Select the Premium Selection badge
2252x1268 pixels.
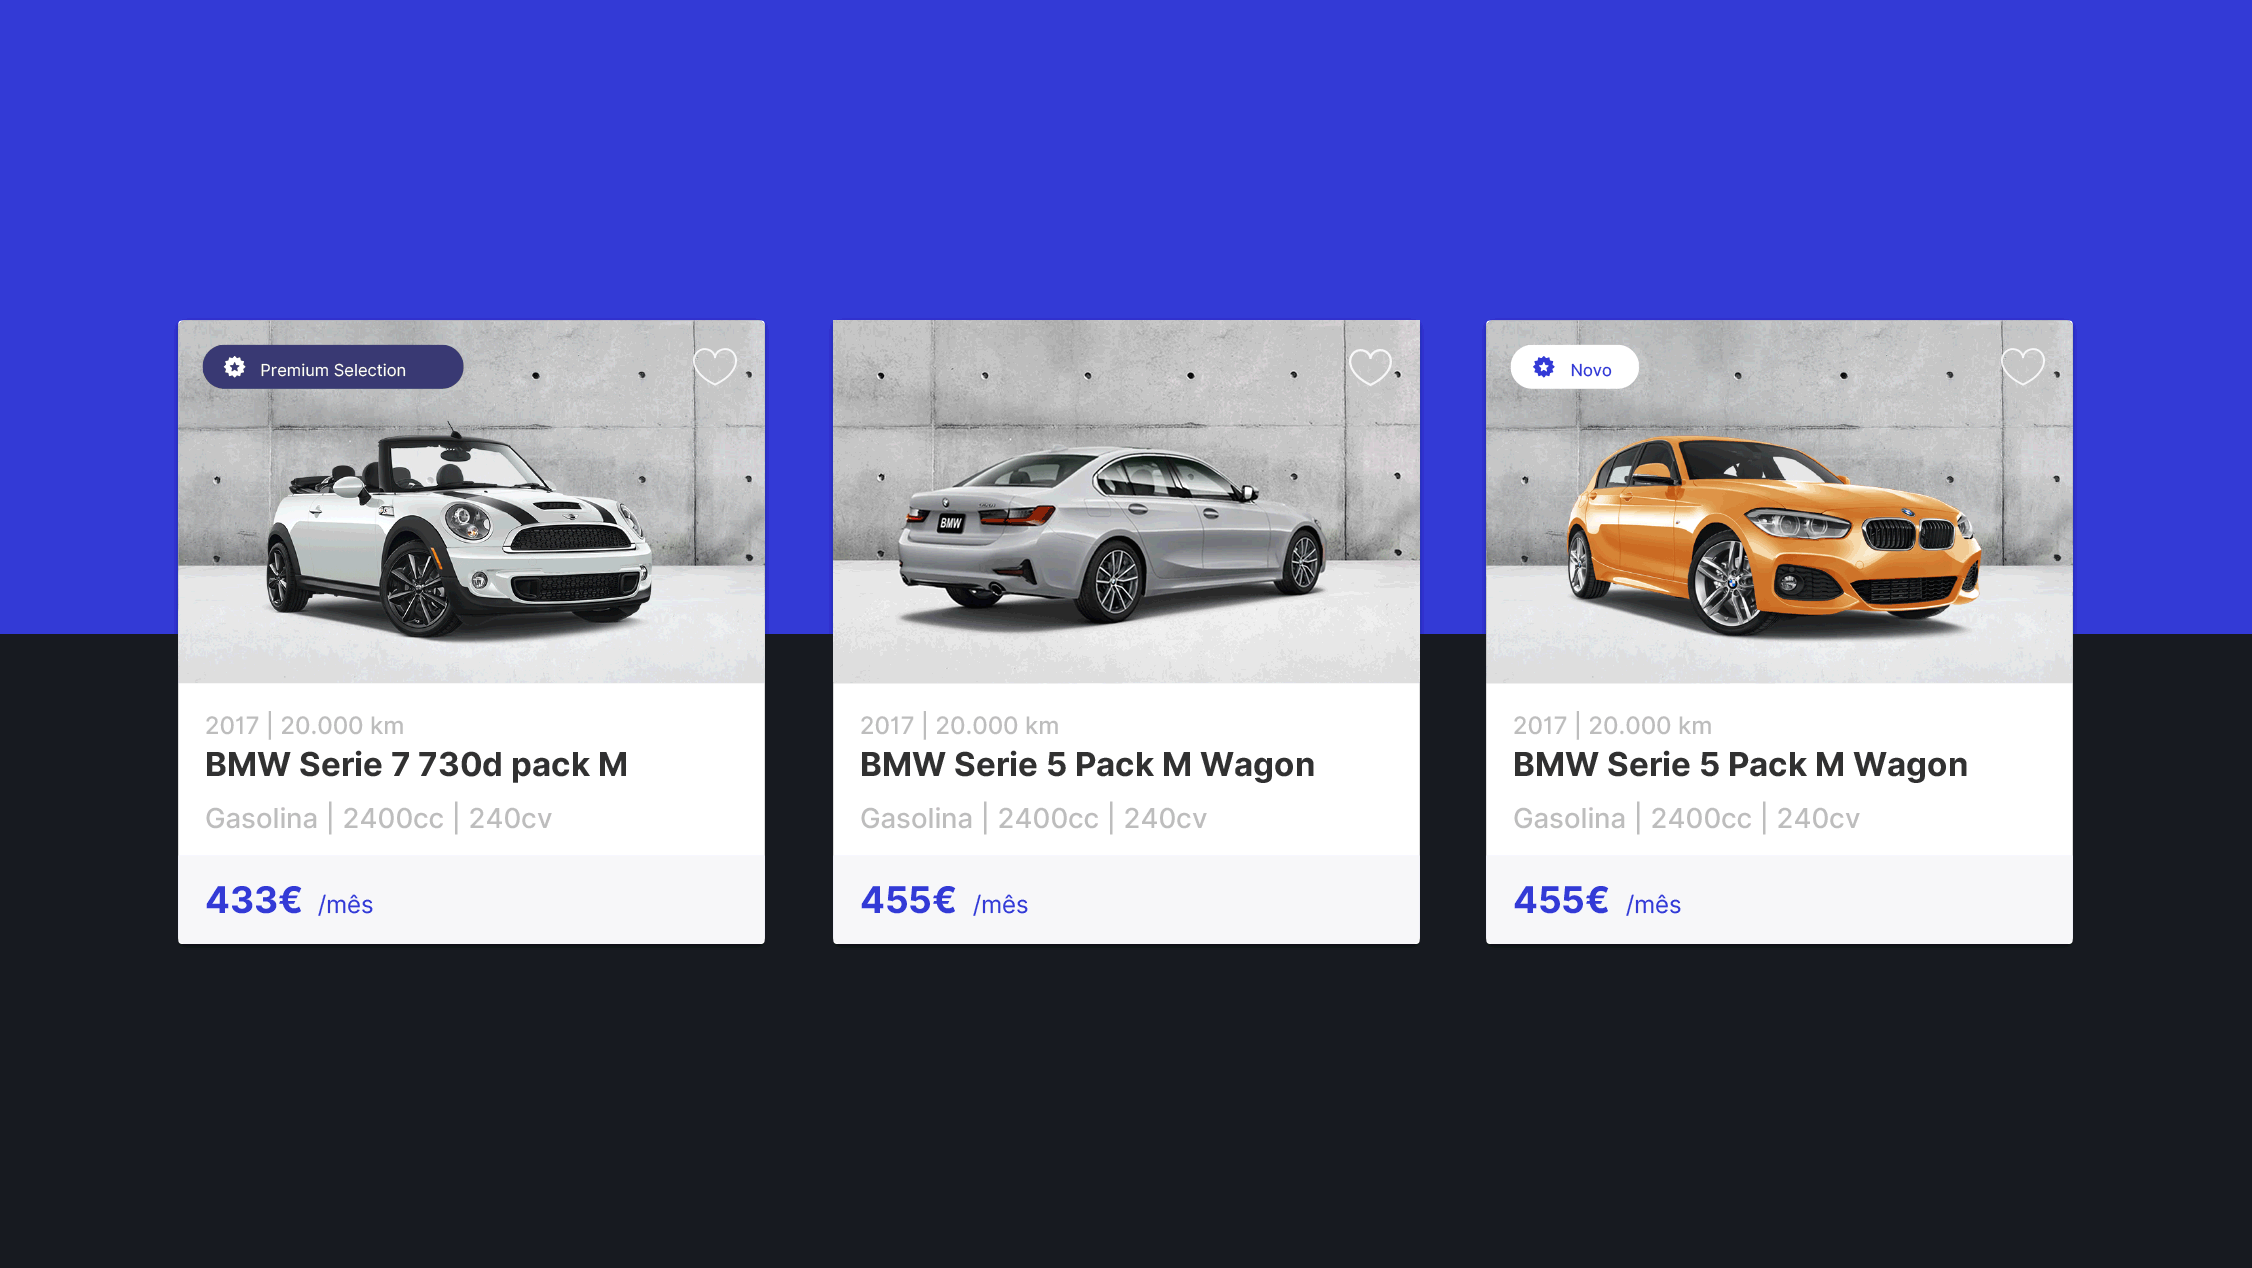pyautogui.click(x=333, y=367)
